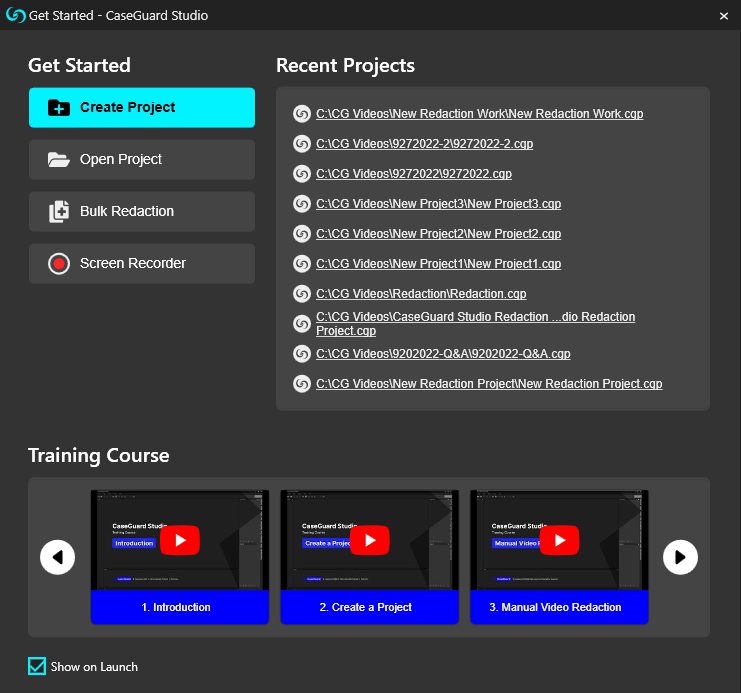Close the Get Started window
Screen dimensions: 741x693
(724, 16)
